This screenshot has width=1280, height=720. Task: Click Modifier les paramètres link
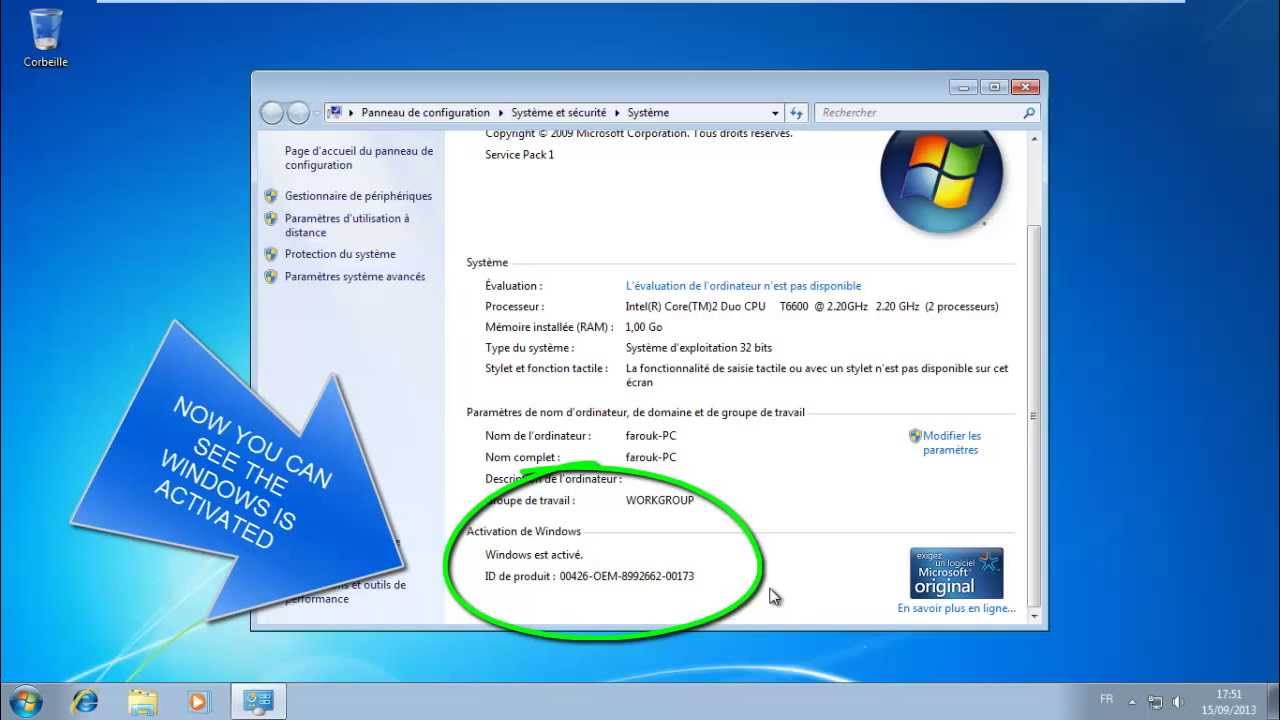tap(952, 443)
